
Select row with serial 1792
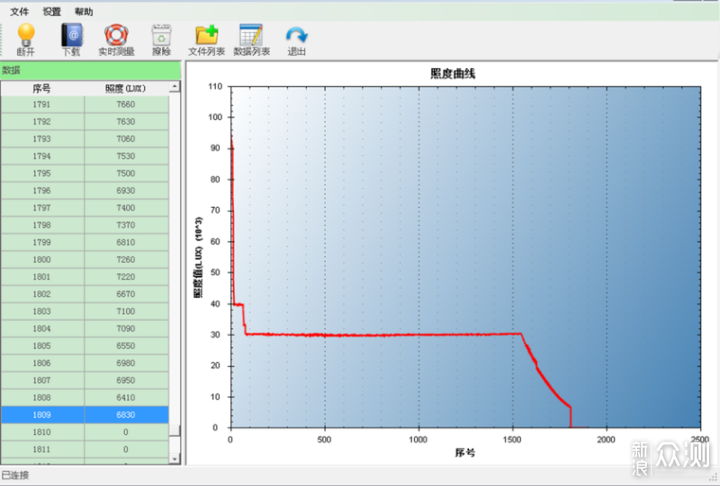coord(84,122)
